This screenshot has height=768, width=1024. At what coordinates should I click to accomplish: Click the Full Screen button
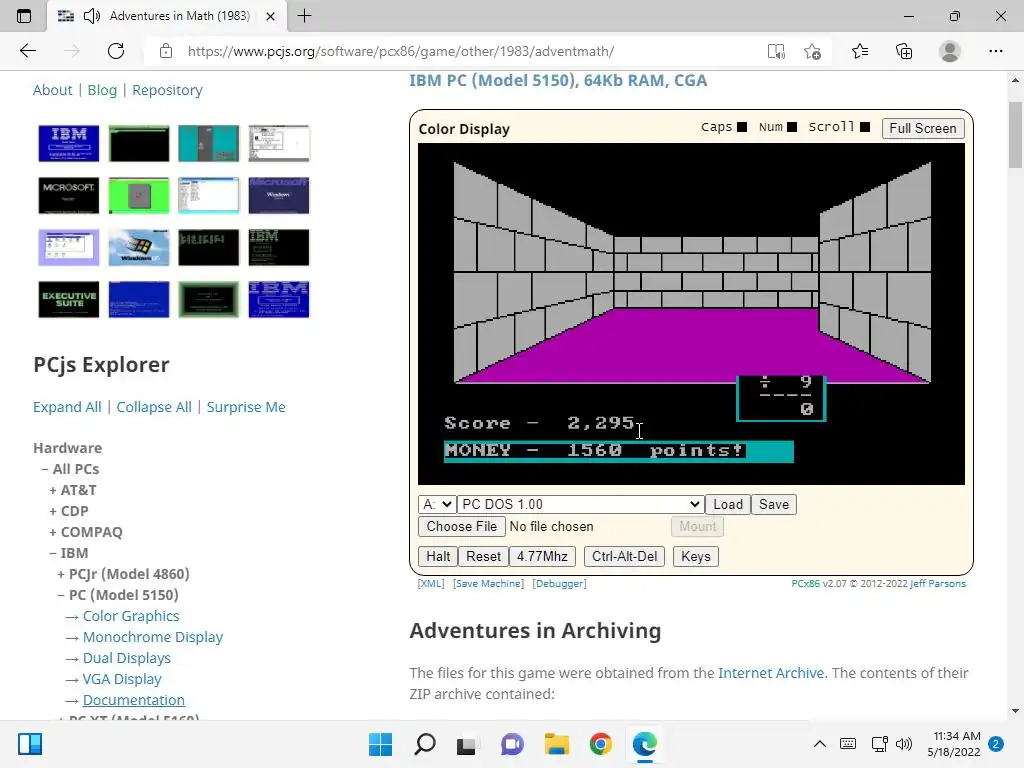pyautogui.click(x=923, y=128)
